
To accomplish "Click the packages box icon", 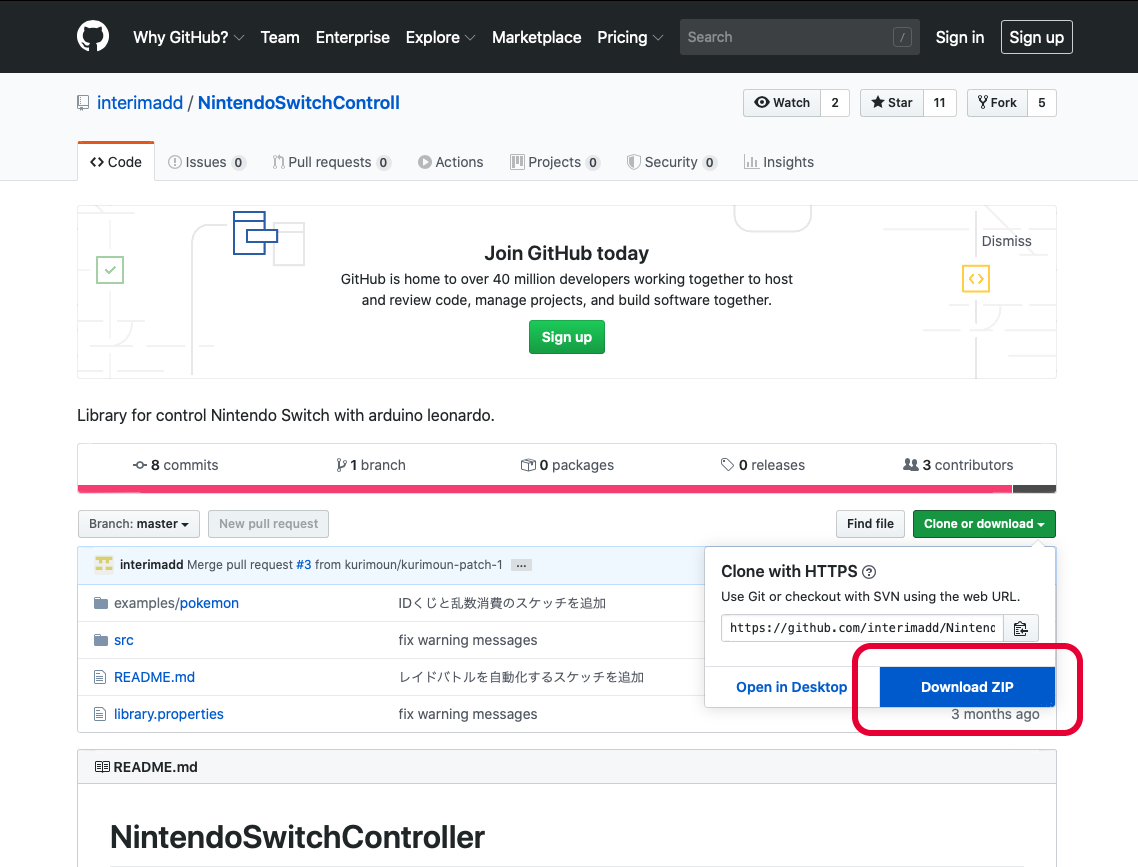I will click(528, 464).
